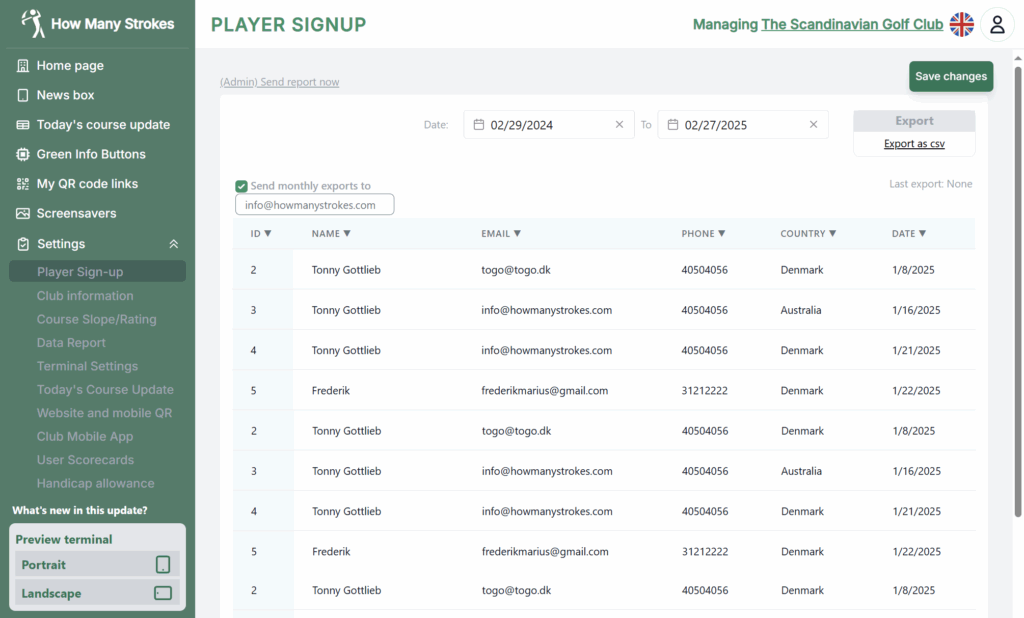Open Club information settings
The image size is (1024, 618).
tap(85, 296)
